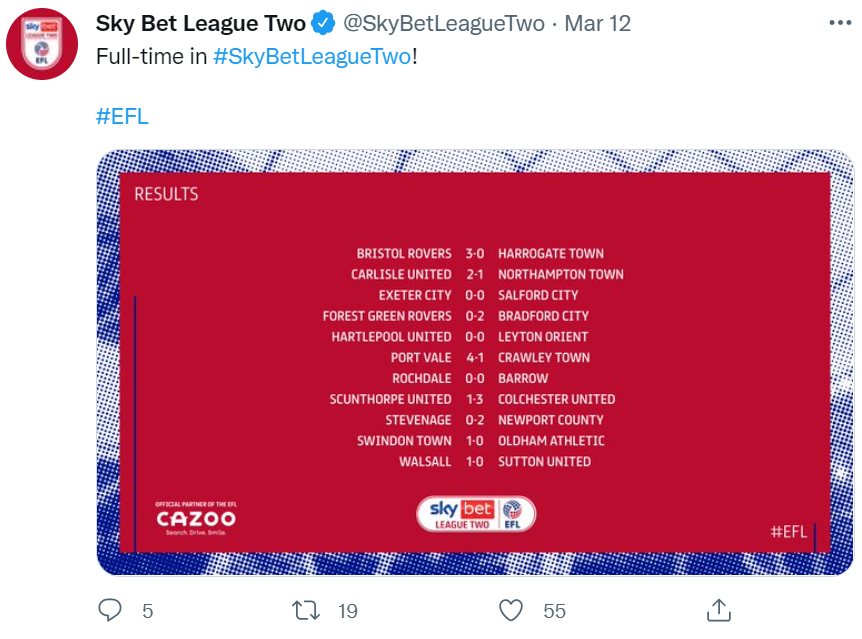Viewport: 862px width, 639px height.
Task: Open the @SkyBetLeagueTwo handle
Action: [444, 23]
